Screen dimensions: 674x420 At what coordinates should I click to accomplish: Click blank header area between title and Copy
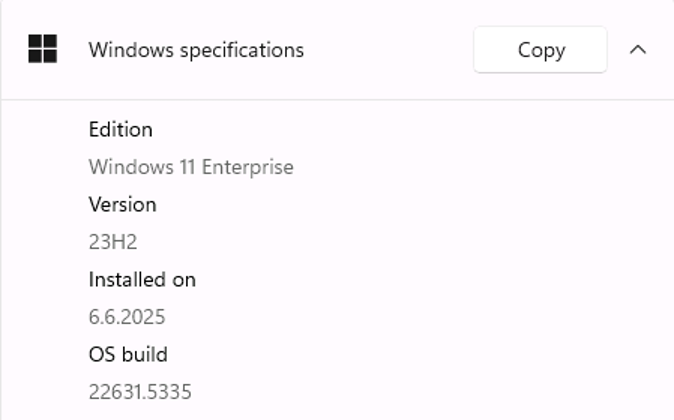point(389,50)
